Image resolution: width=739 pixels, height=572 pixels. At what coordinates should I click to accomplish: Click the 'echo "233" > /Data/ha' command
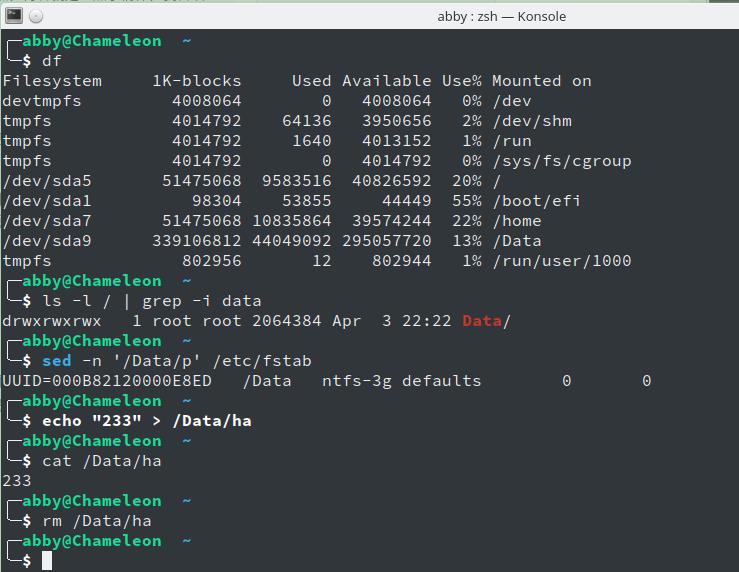146,421
